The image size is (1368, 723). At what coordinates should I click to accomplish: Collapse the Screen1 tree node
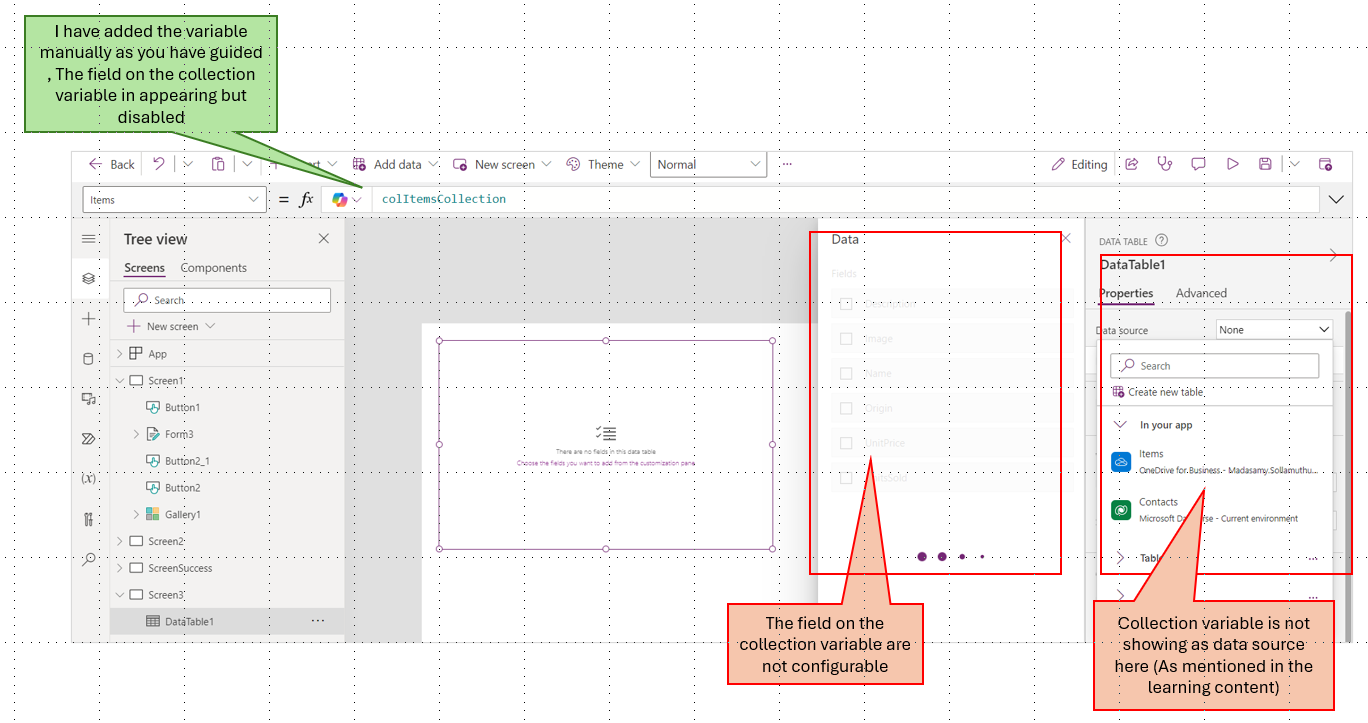tap(119, 380)
